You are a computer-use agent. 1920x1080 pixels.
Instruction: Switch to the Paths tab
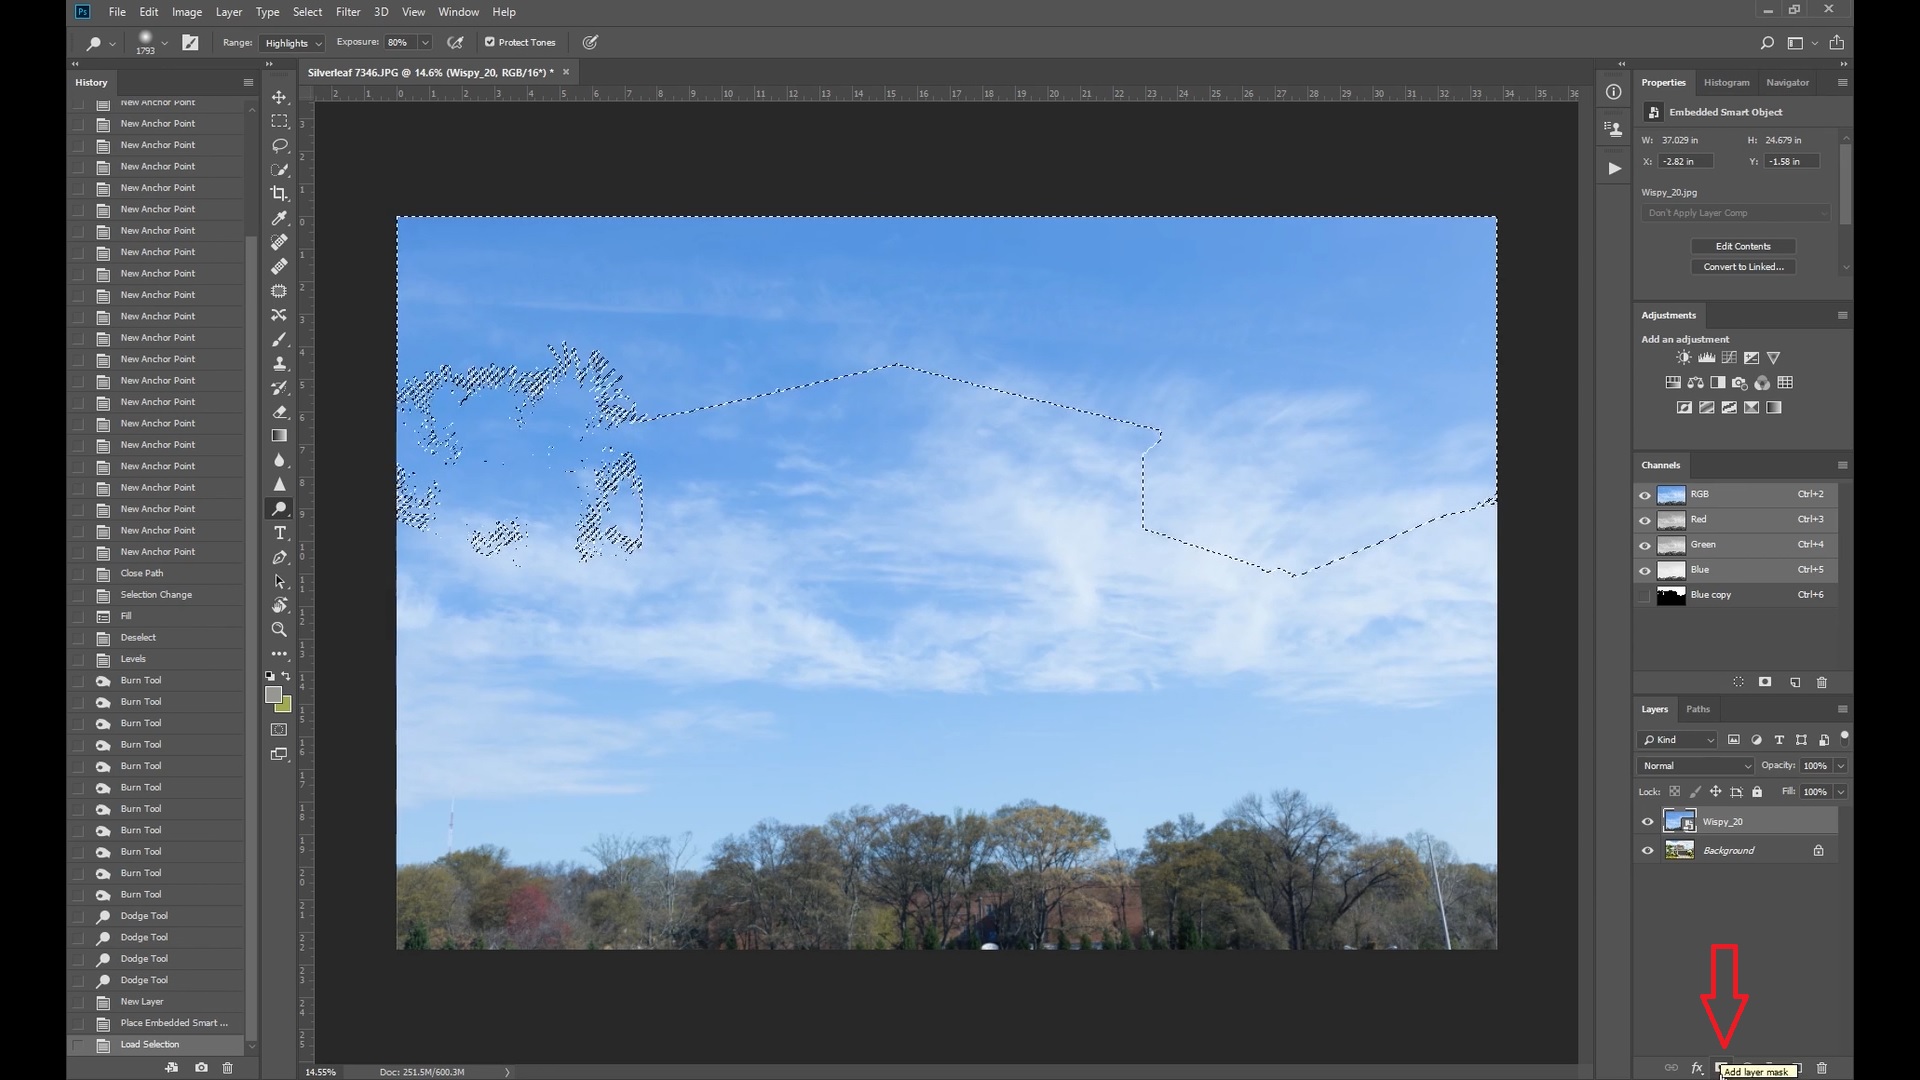(1698, 709)
